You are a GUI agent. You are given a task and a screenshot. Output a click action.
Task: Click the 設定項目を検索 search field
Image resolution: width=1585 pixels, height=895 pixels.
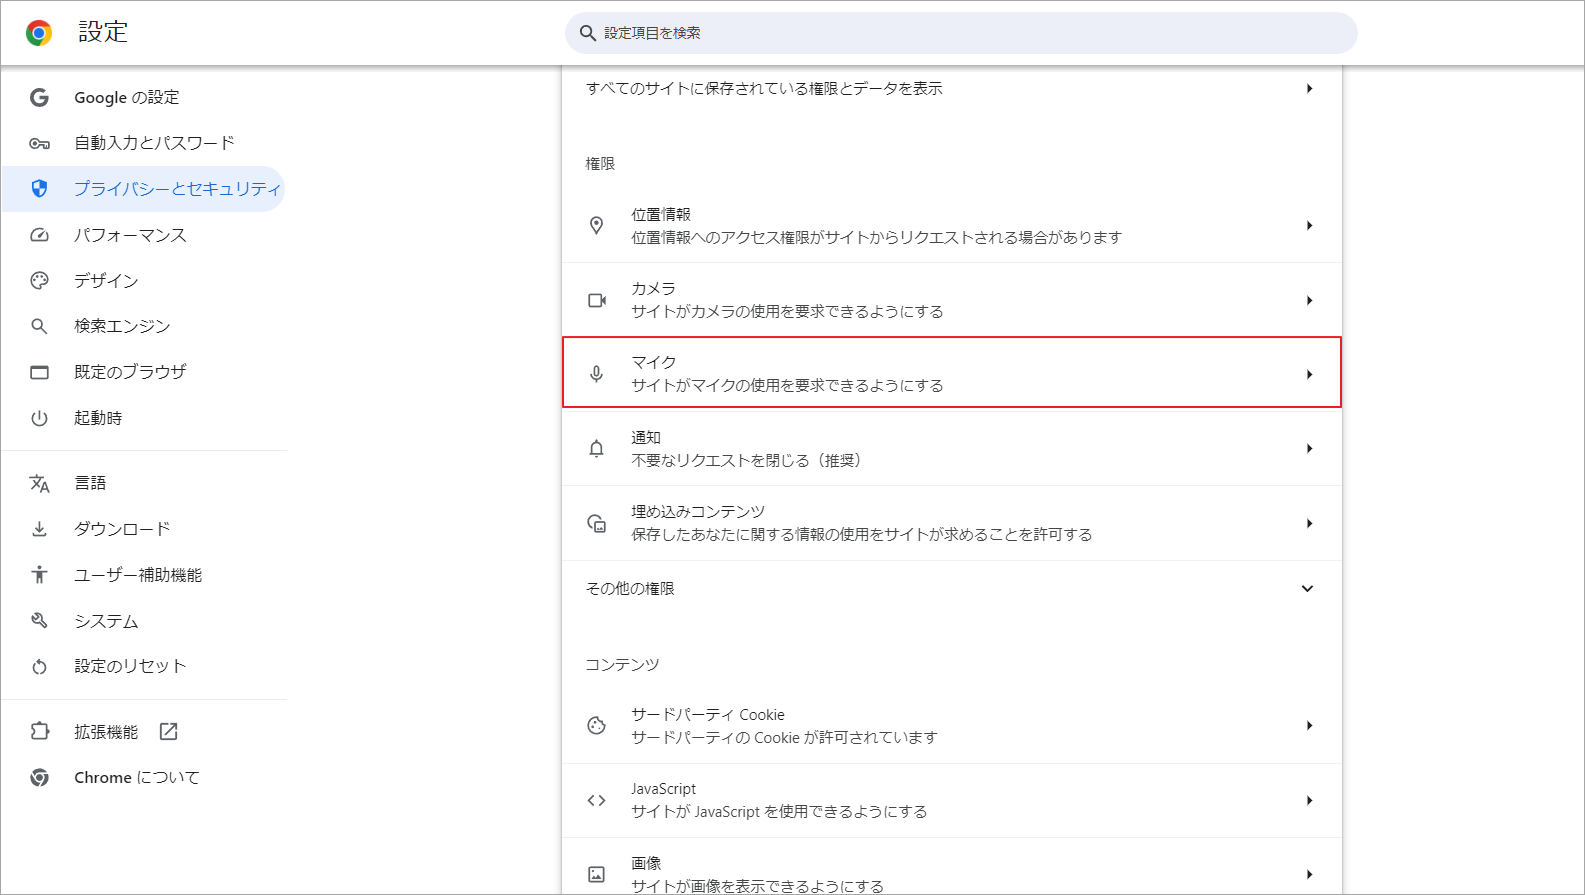pyautogui.click(x=961, y=33)
